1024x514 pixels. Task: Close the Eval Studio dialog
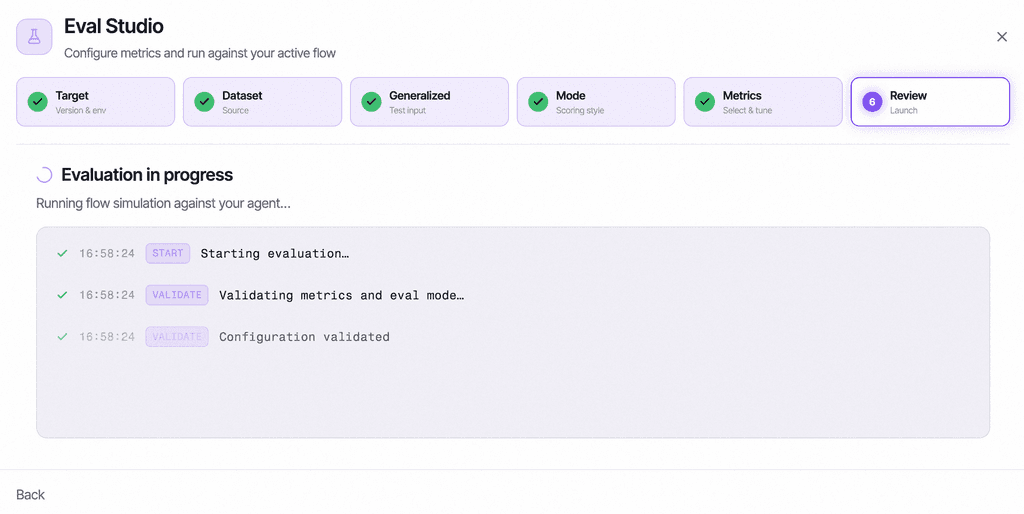pyautogui.click(x=1002, y=37)
